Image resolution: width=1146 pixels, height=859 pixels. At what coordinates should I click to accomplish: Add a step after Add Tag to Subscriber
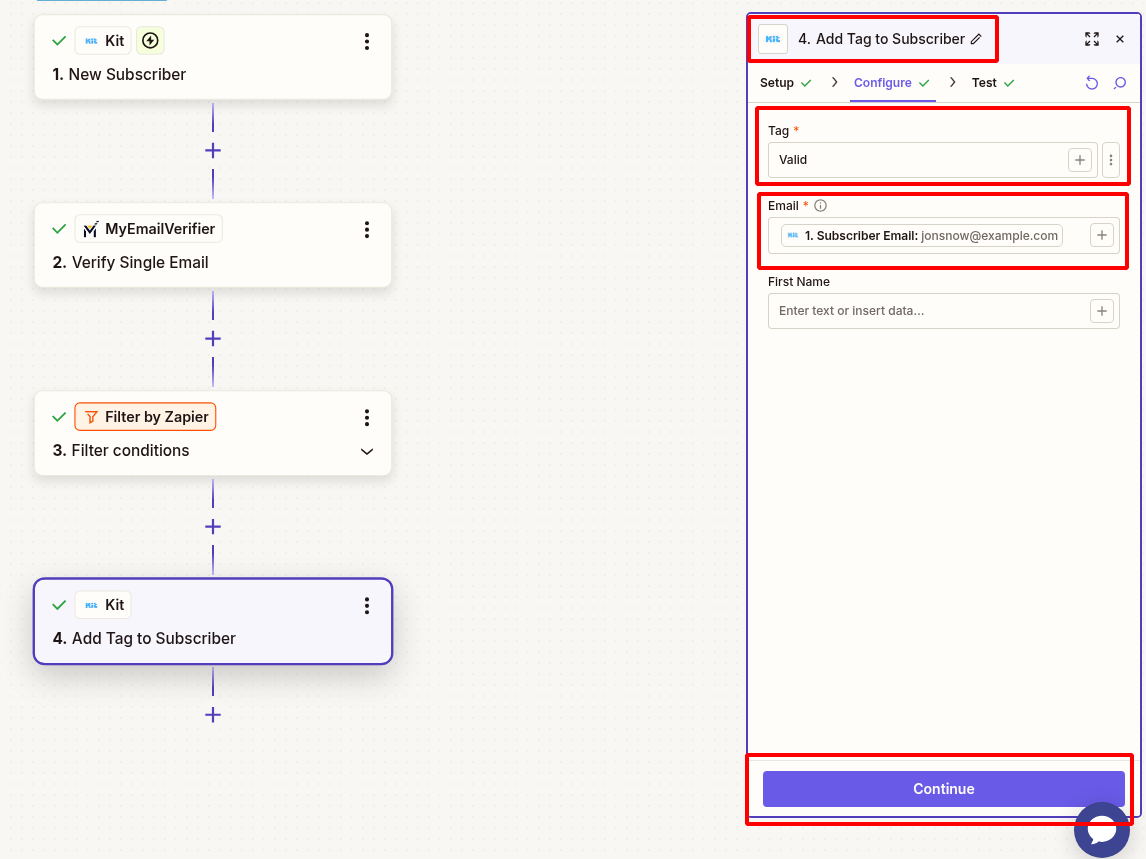pyautogui.click(x=213, y=715)
